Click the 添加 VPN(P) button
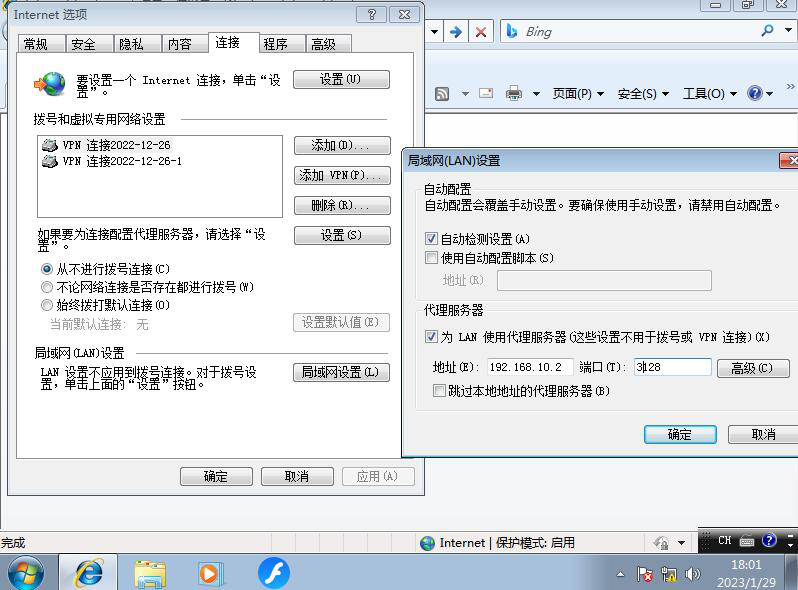Image resolution: width=798 pixels, height=590 pixels. coord(342,176)
